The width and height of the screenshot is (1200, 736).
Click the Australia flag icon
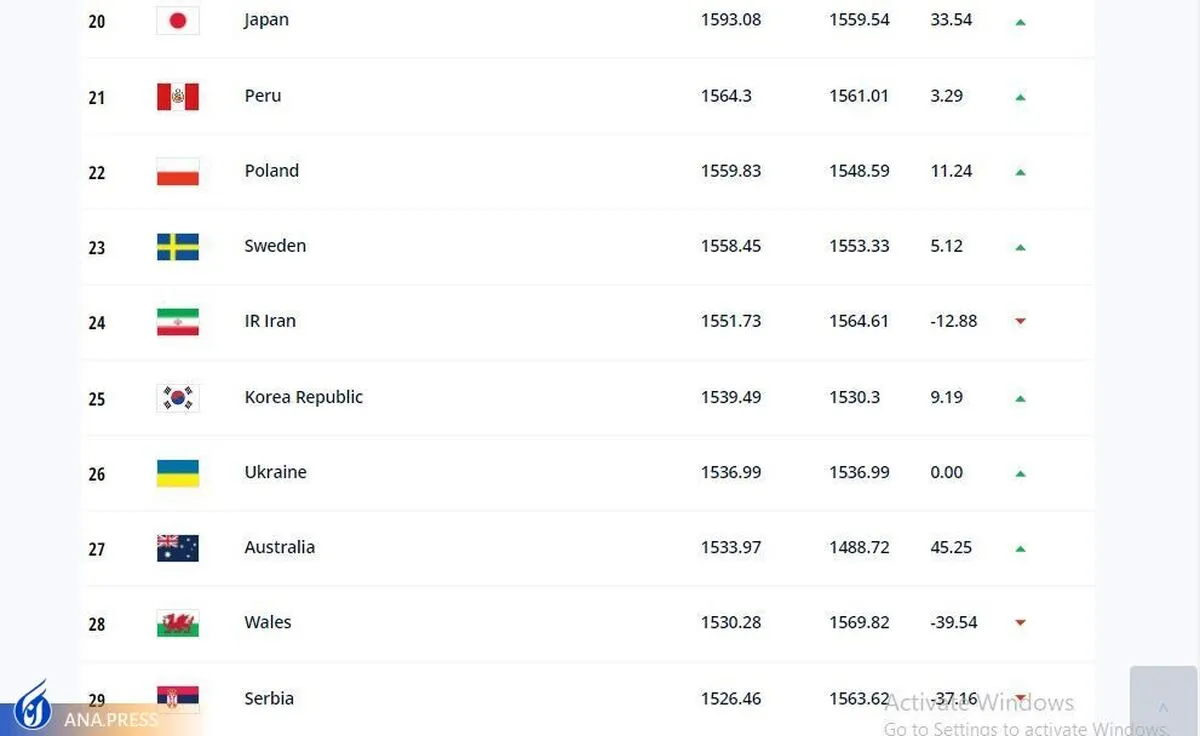(x=178, y=548)
